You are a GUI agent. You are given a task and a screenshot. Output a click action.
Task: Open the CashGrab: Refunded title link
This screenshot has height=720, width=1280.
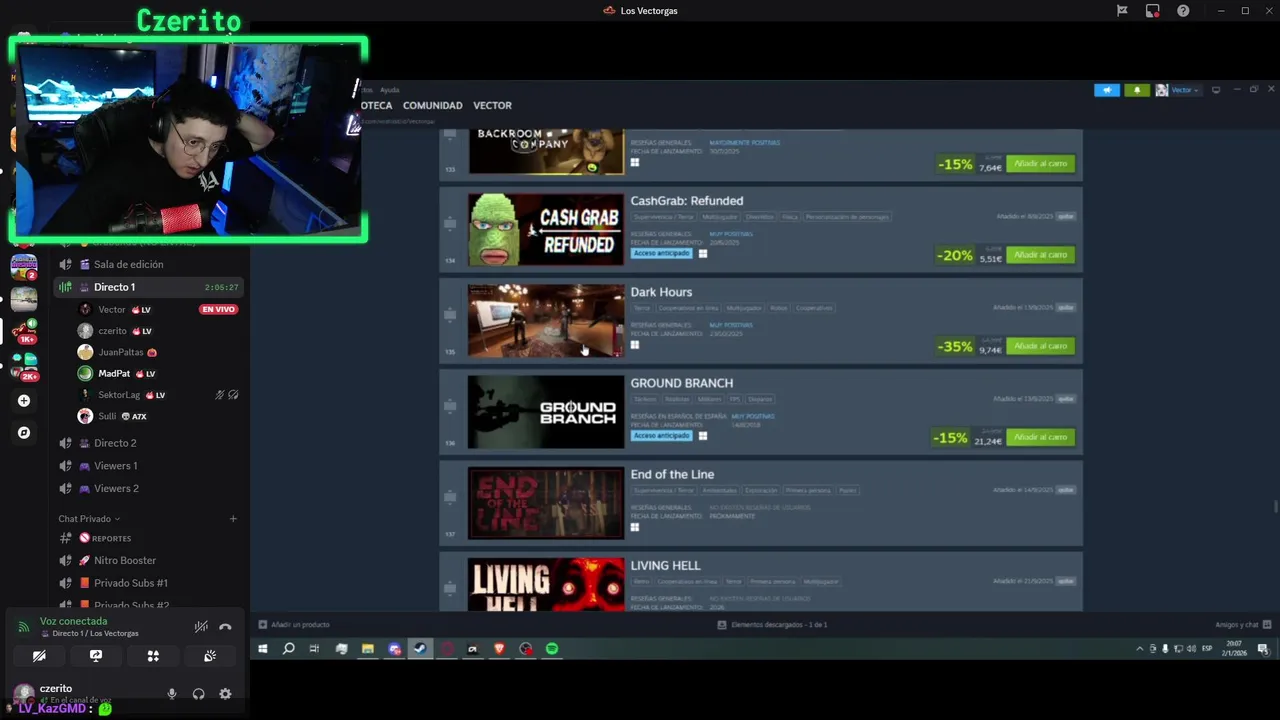[686, 201]
